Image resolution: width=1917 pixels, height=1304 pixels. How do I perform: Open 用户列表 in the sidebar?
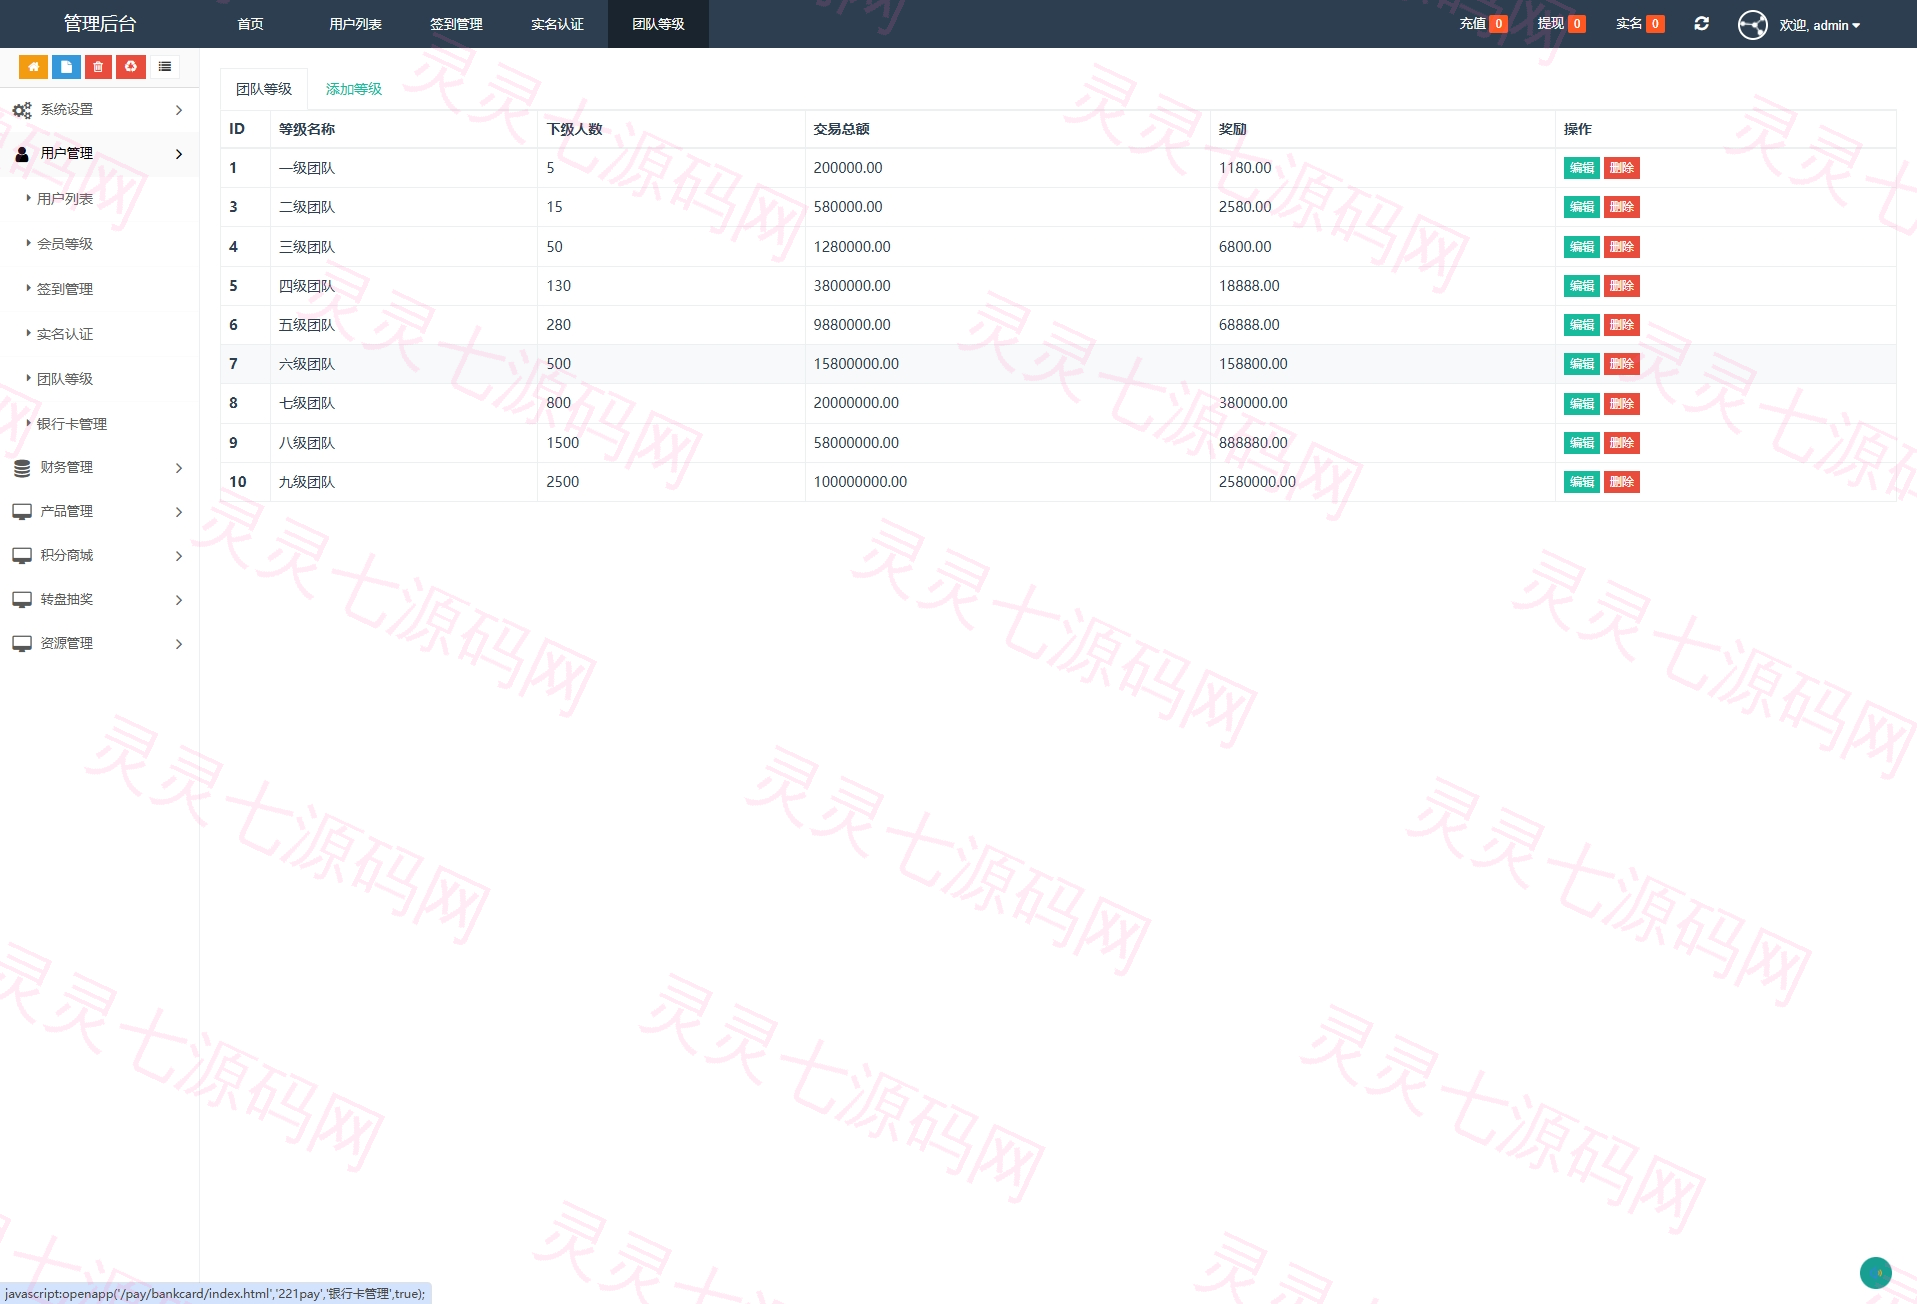[65, 199]
